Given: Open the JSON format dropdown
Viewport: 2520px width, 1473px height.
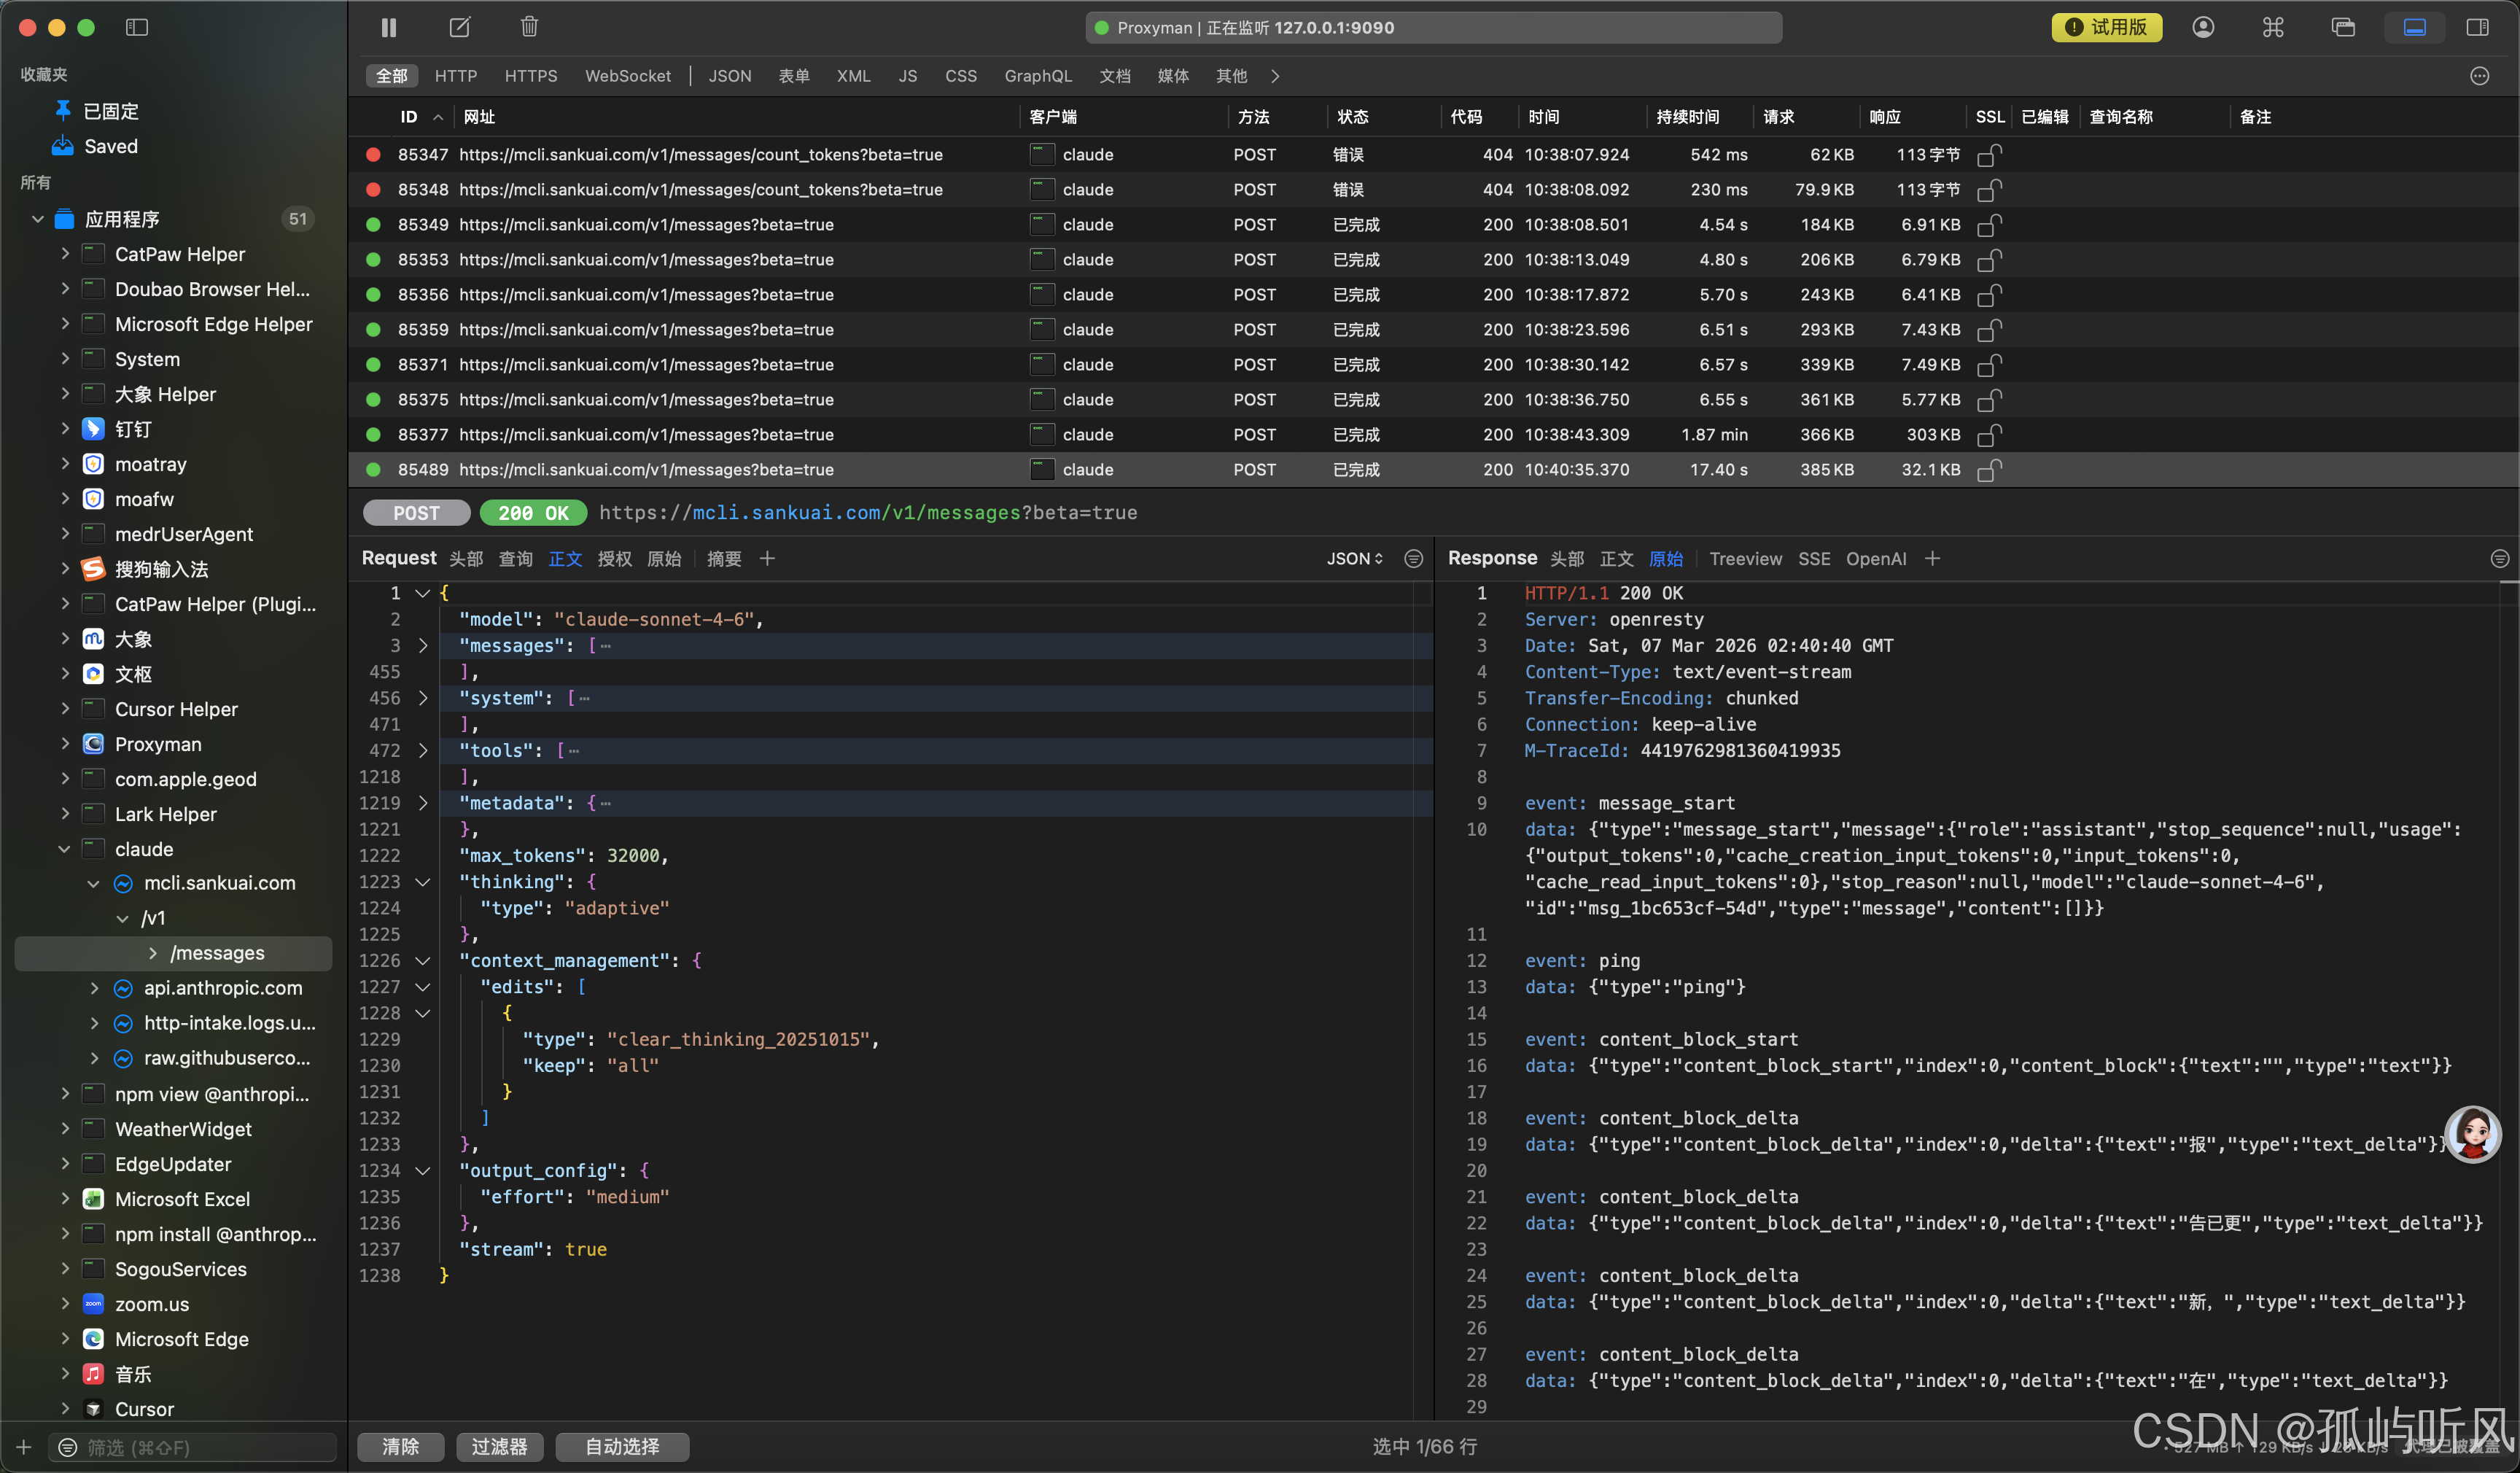Looking at the screenshot, I should pos(1354,559).
